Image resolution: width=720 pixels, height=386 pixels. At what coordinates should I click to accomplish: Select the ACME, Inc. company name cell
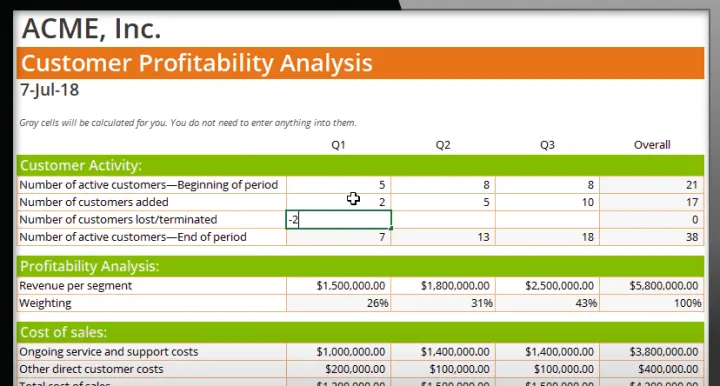tap(91, 28)
